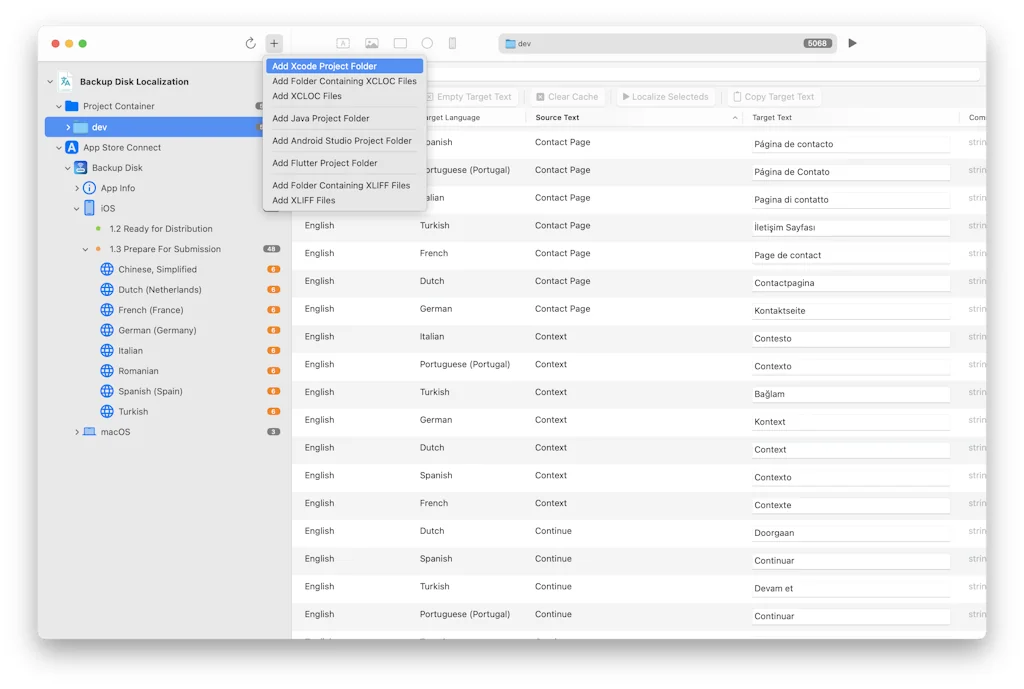Expand the App Info section
Viewport: 1024px width, 689px height.
(76, 187)
